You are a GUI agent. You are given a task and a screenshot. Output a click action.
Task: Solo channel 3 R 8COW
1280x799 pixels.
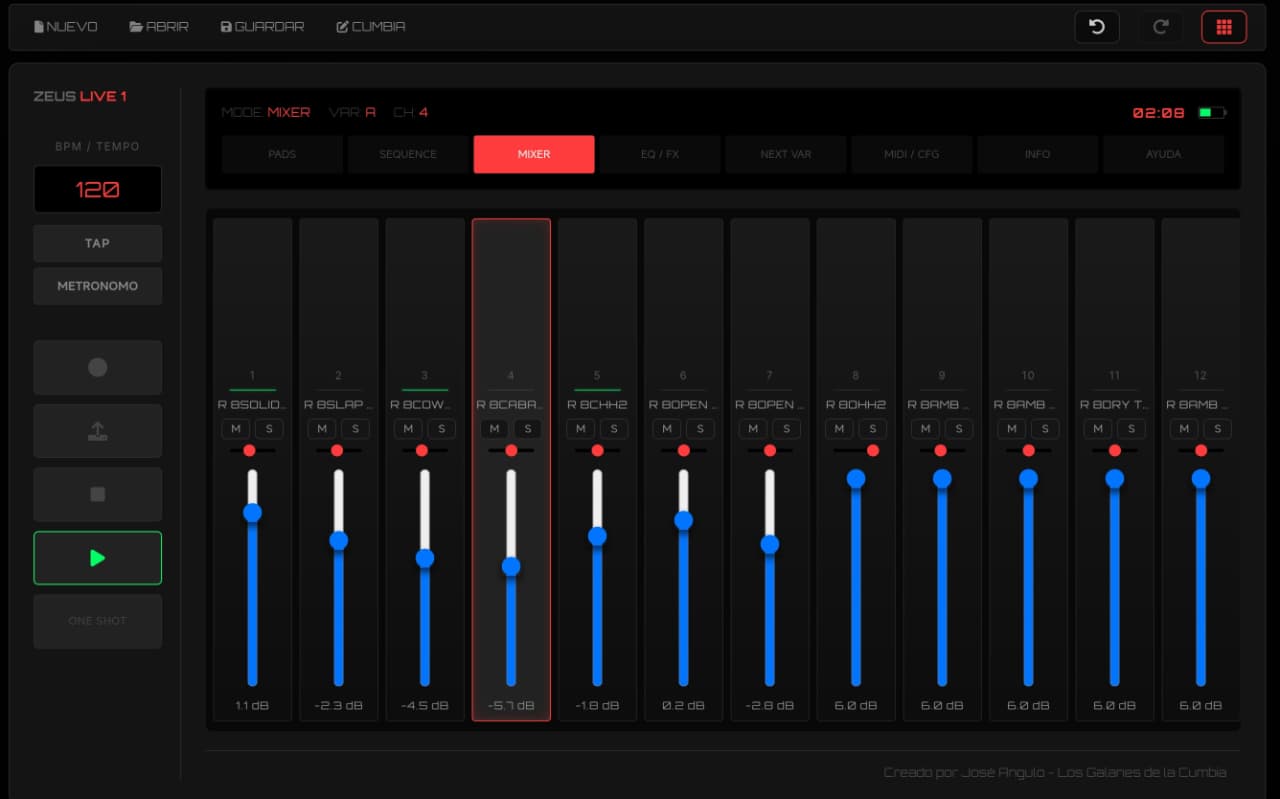click(441, 429)
